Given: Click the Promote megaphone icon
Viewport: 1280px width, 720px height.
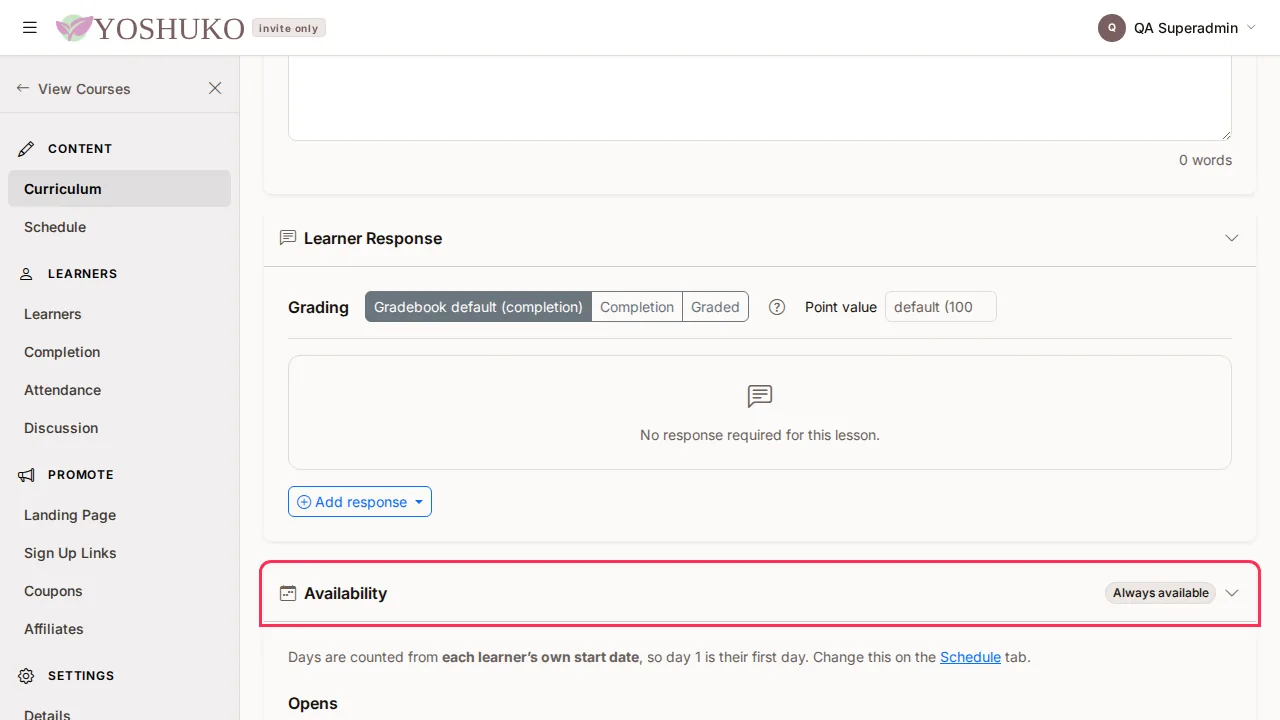Looking at the screenshot, I should click(x=27, y=475).
